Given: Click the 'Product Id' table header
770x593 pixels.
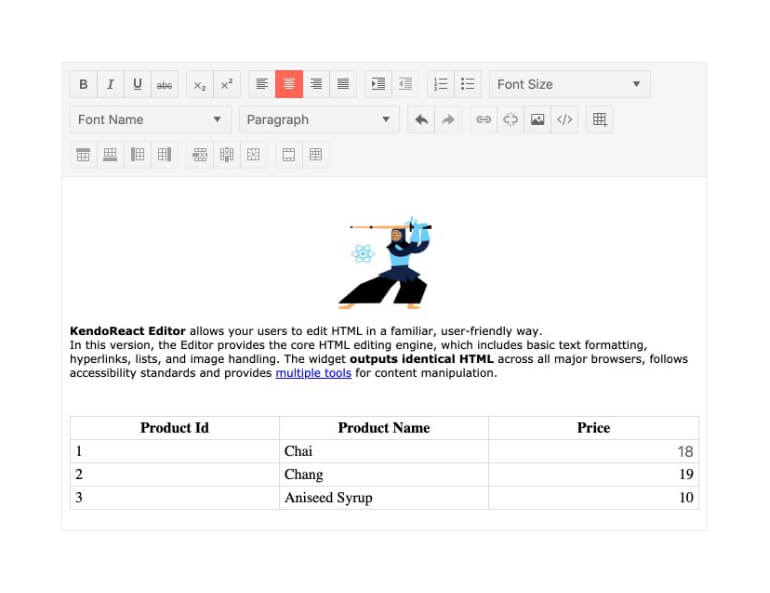Looking at the screenshot, I should 175,428.
